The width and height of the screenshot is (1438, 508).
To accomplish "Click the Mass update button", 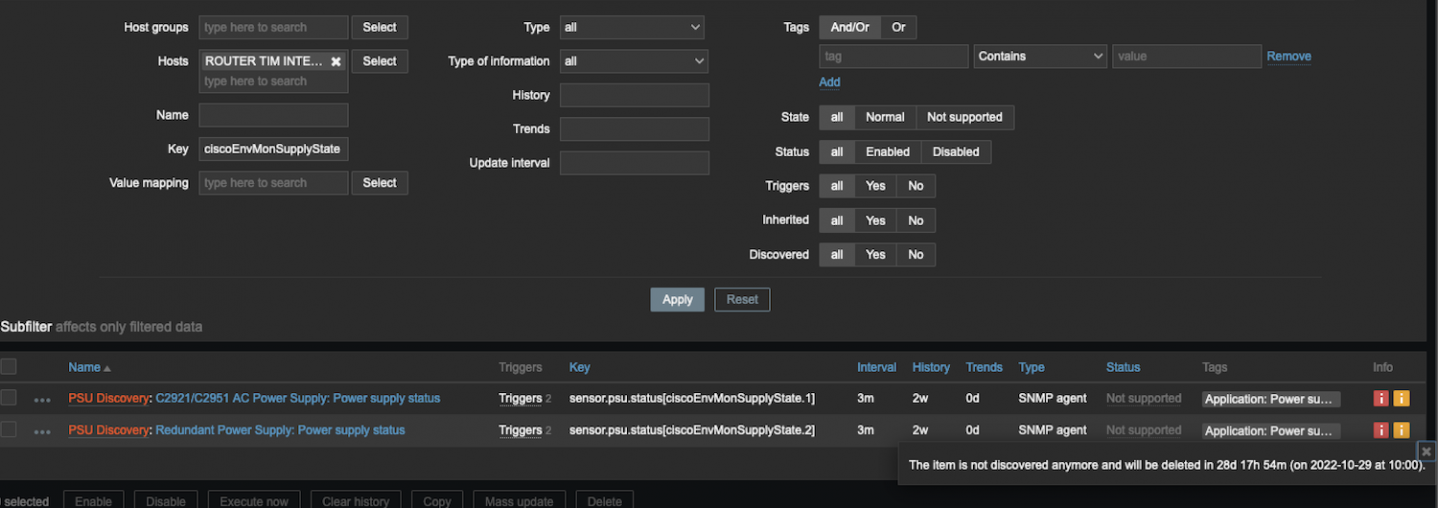I will click(x=520, y=501).
